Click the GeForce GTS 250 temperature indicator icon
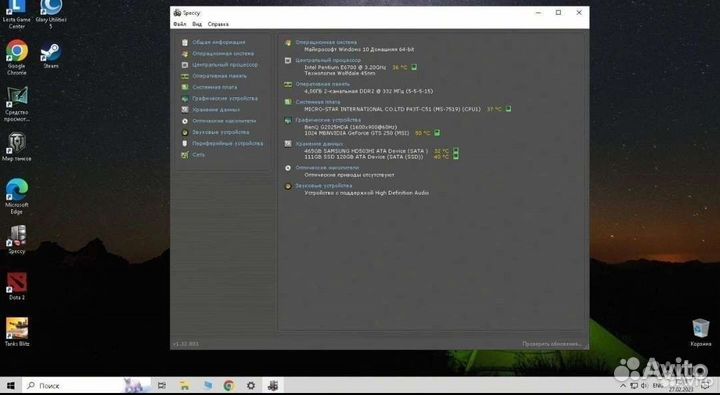 point(437,133)
